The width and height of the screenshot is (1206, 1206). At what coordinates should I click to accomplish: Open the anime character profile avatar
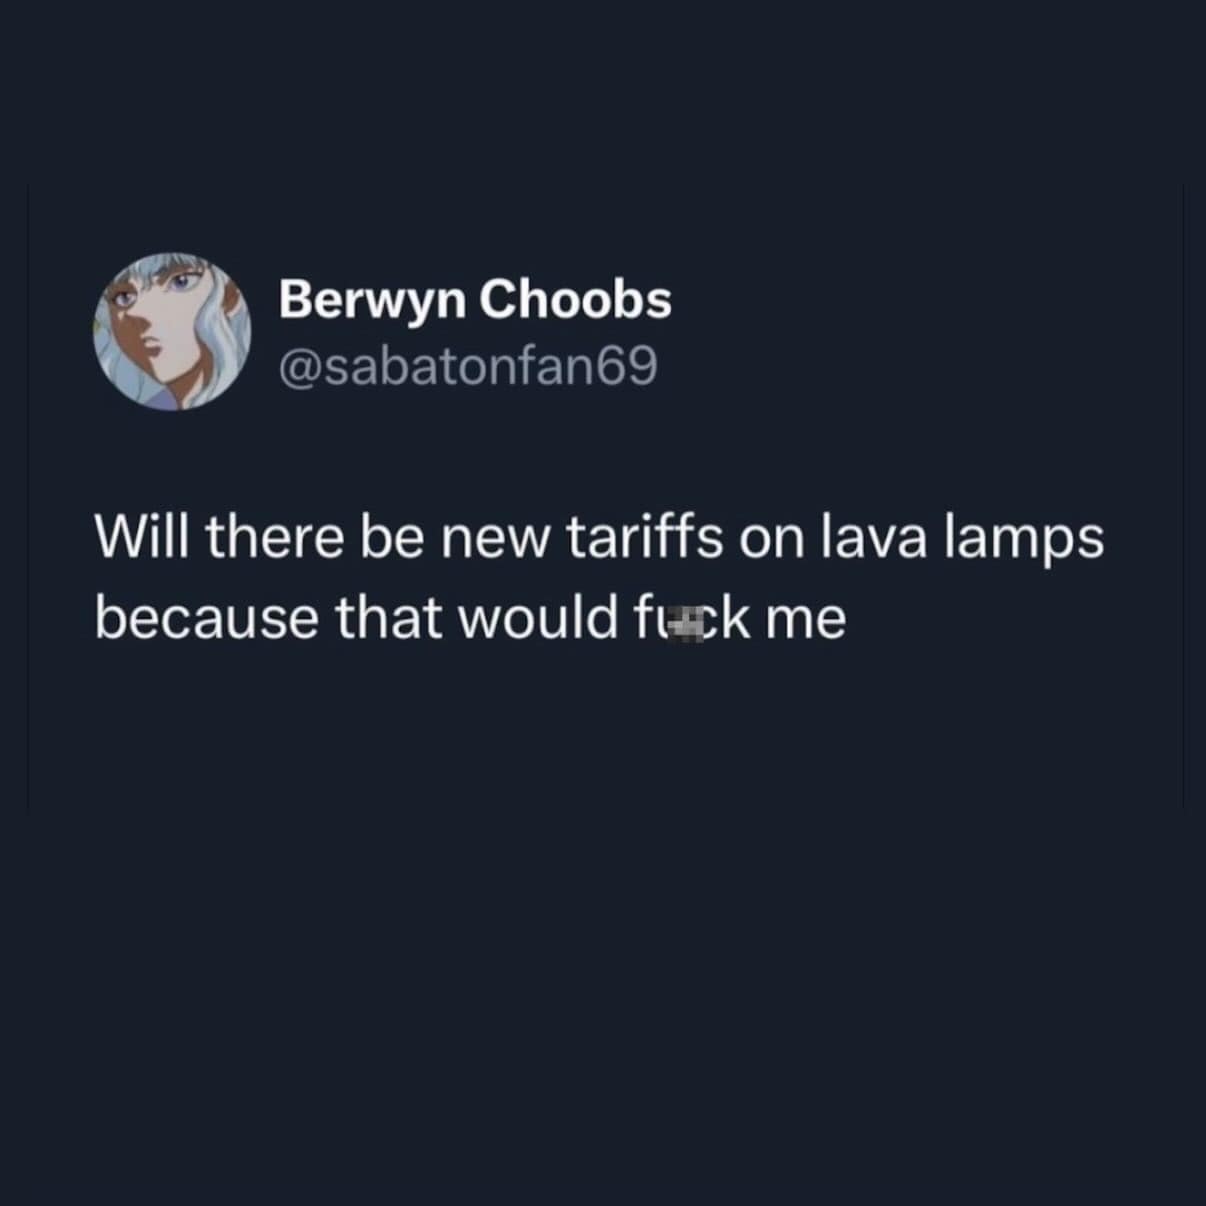coord(172,331)
